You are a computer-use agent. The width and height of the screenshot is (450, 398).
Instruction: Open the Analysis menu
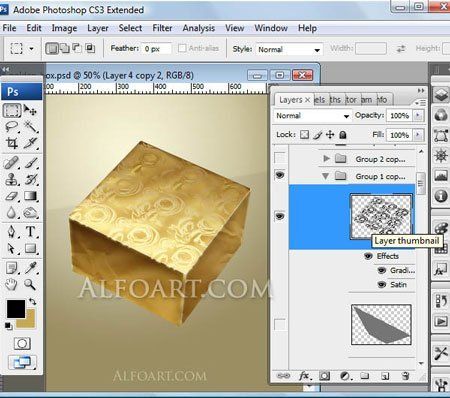[199, 28]
